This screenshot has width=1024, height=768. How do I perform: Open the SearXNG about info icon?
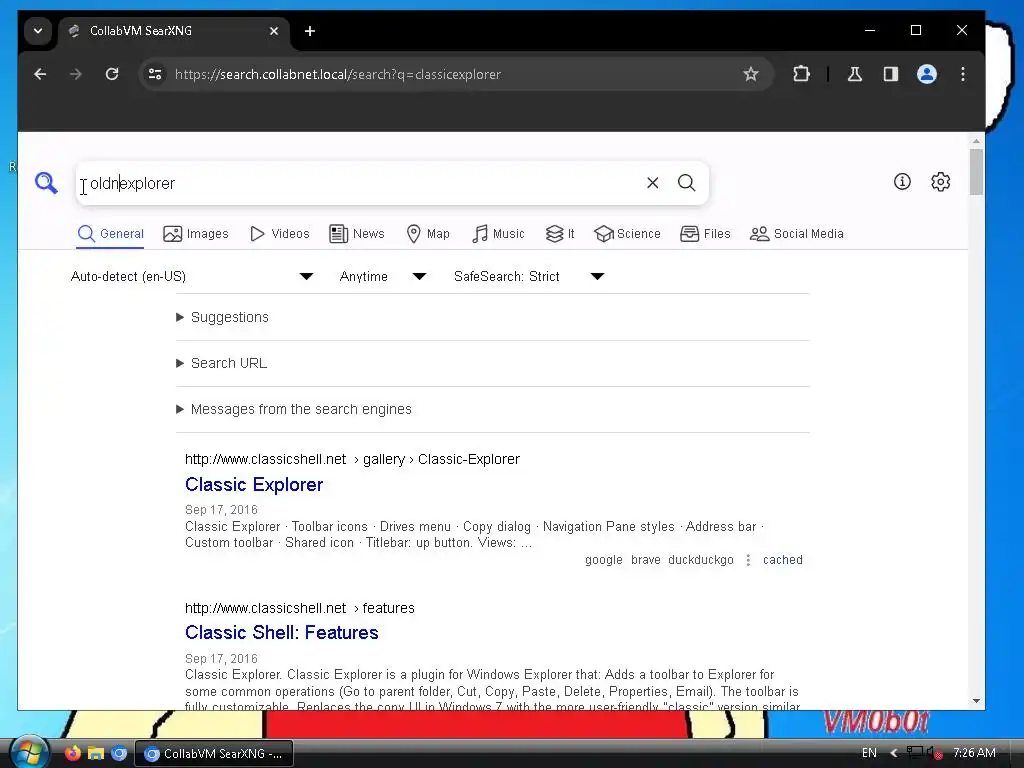pyautogui.click(x=902, y=182)
